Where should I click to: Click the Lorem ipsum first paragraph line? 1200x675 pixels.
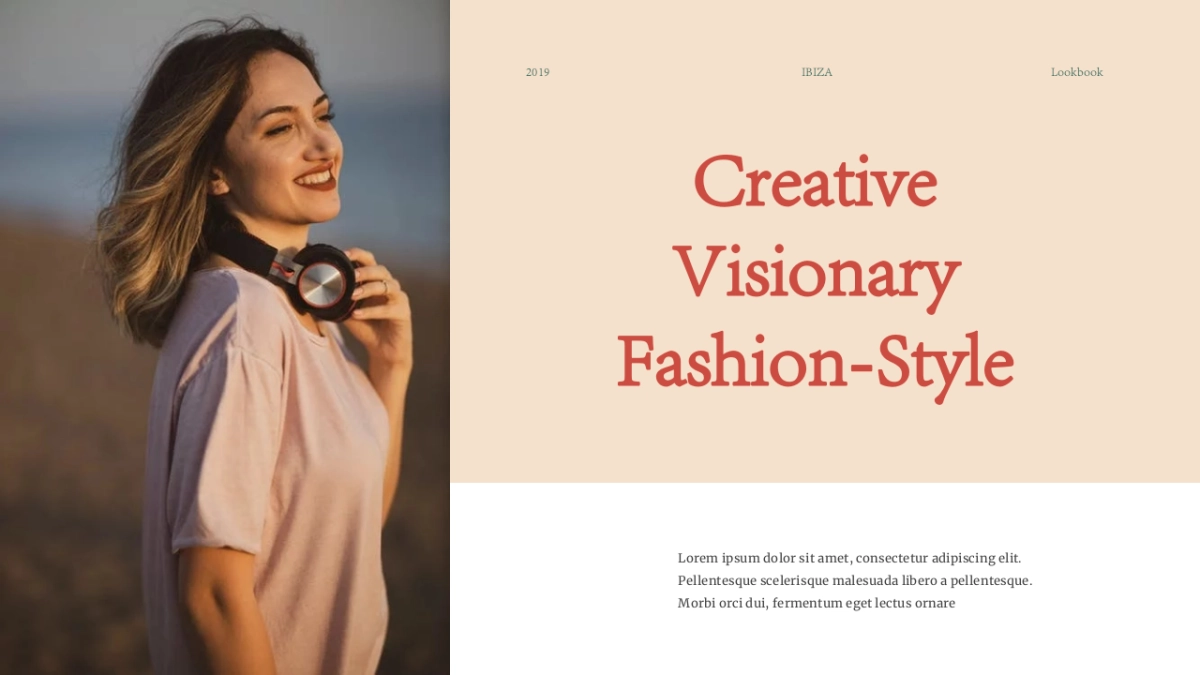(849, 558)
